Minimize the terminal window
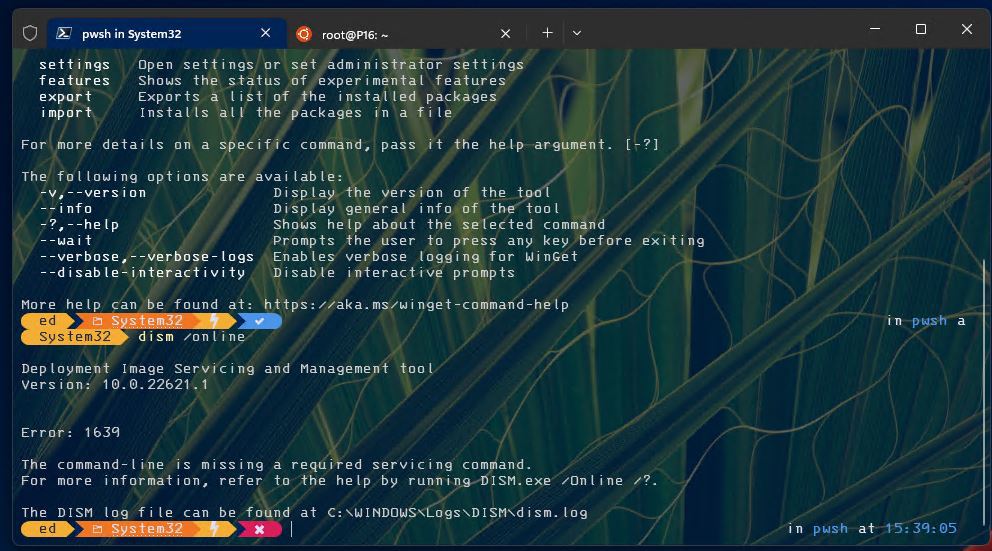This screenshot has height=551, width=992. coord(875,30)
